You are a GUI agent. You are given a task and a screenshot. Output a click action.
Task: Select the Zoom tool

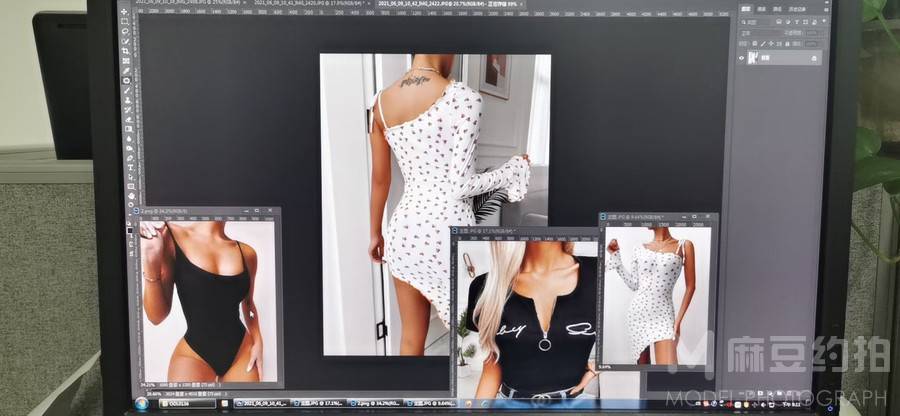131,204
